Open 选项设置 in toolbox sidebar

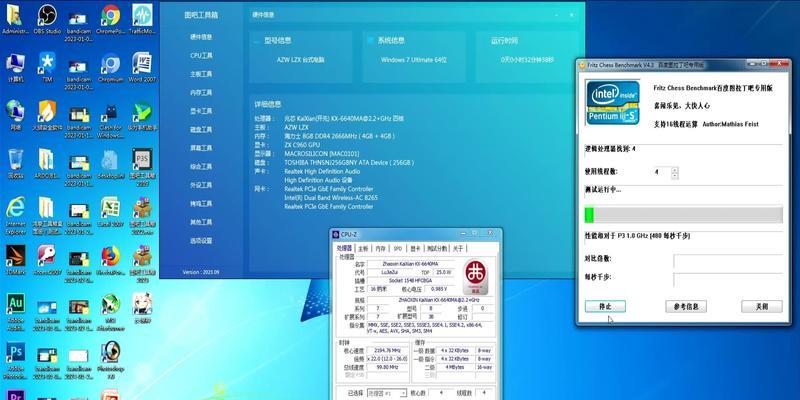201,240
